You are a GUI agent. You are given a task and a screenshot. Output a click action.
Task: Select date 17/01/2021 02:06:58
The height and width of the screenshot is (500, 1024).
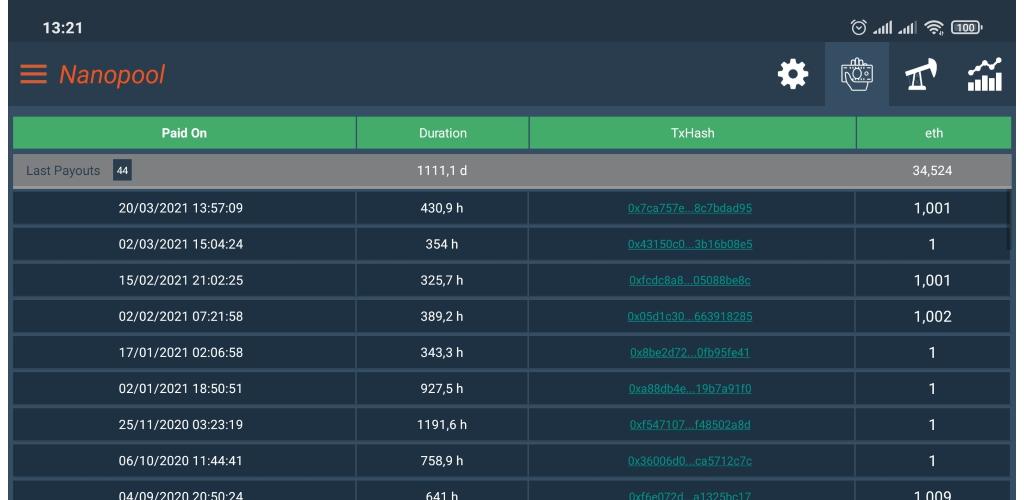point(181,352)
